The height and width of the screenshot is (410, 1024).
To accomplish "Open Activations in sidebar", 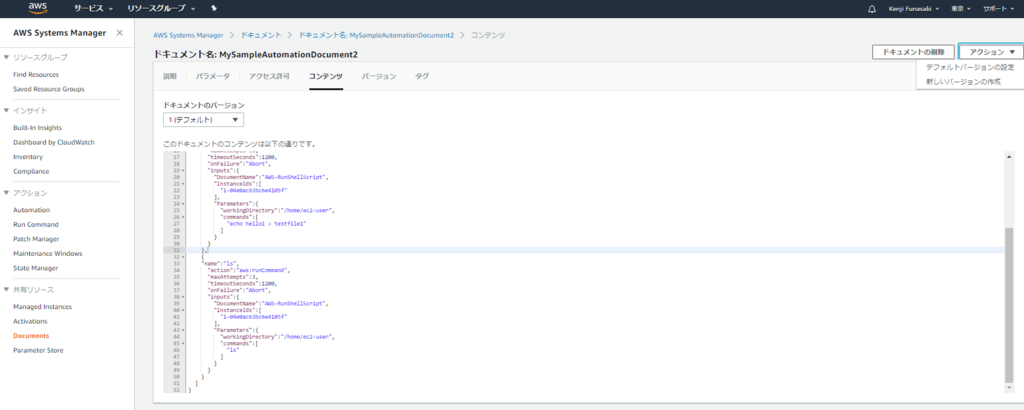I will point(31,321).
